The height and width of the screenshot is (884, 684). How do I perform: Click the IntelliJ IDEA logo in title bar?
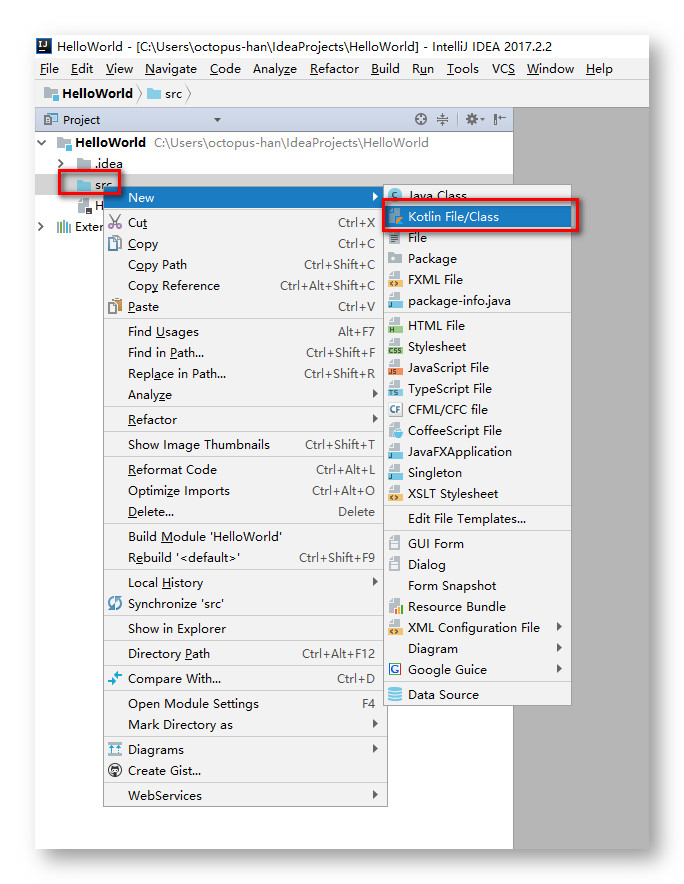click(x=45, y=46)
